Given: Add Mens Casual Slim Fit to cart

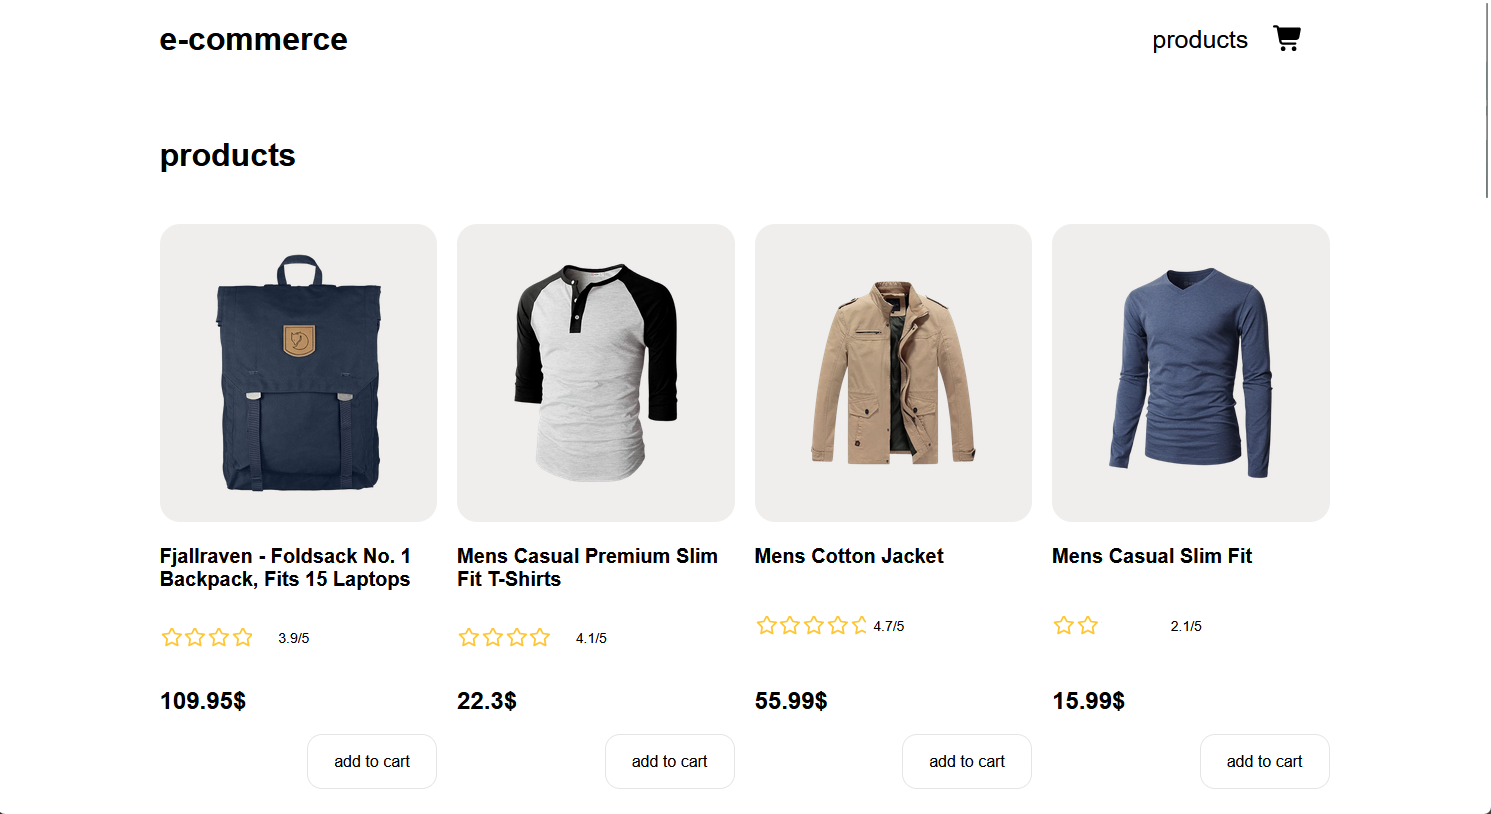Looking at the screenshot, I should tap(1264, 761).
